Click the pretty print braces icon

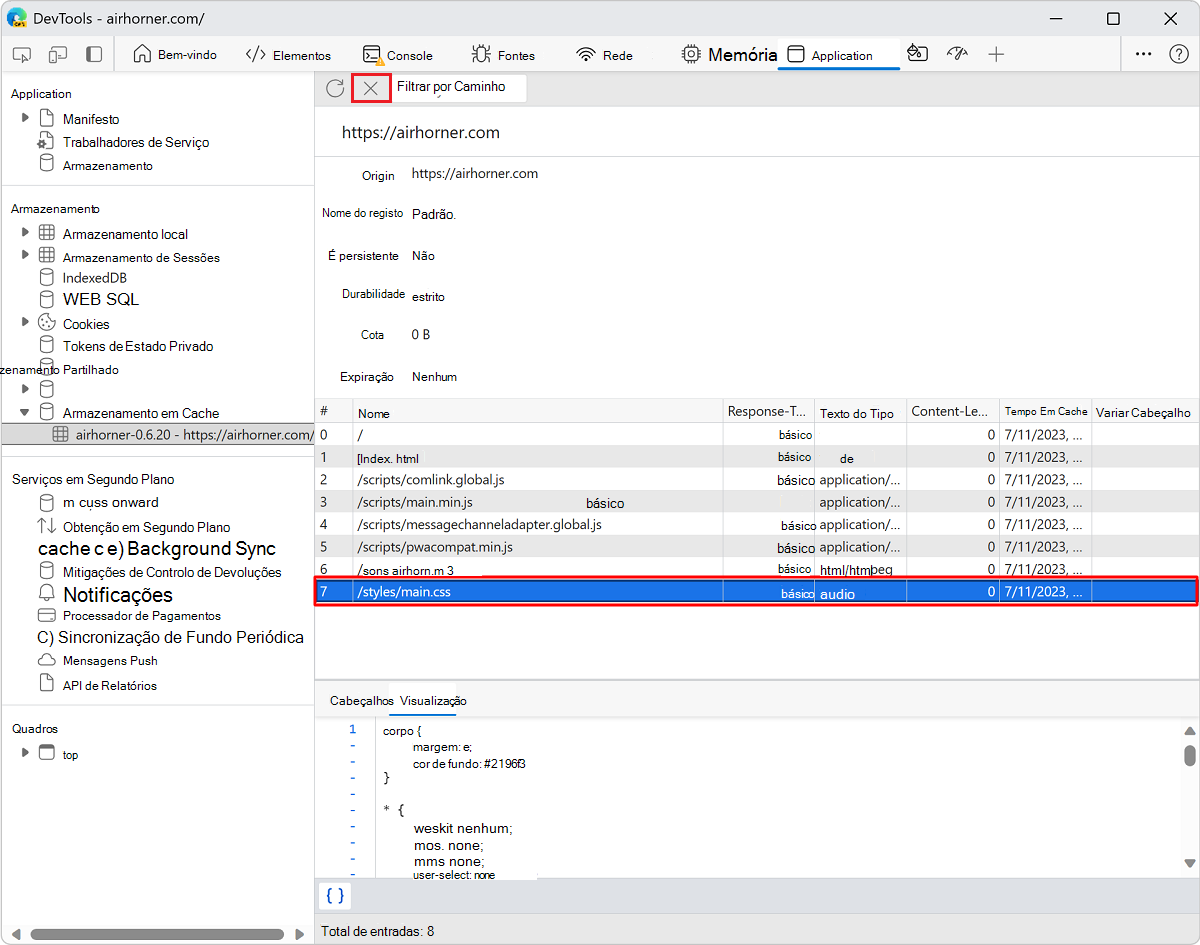coord(335,895)
